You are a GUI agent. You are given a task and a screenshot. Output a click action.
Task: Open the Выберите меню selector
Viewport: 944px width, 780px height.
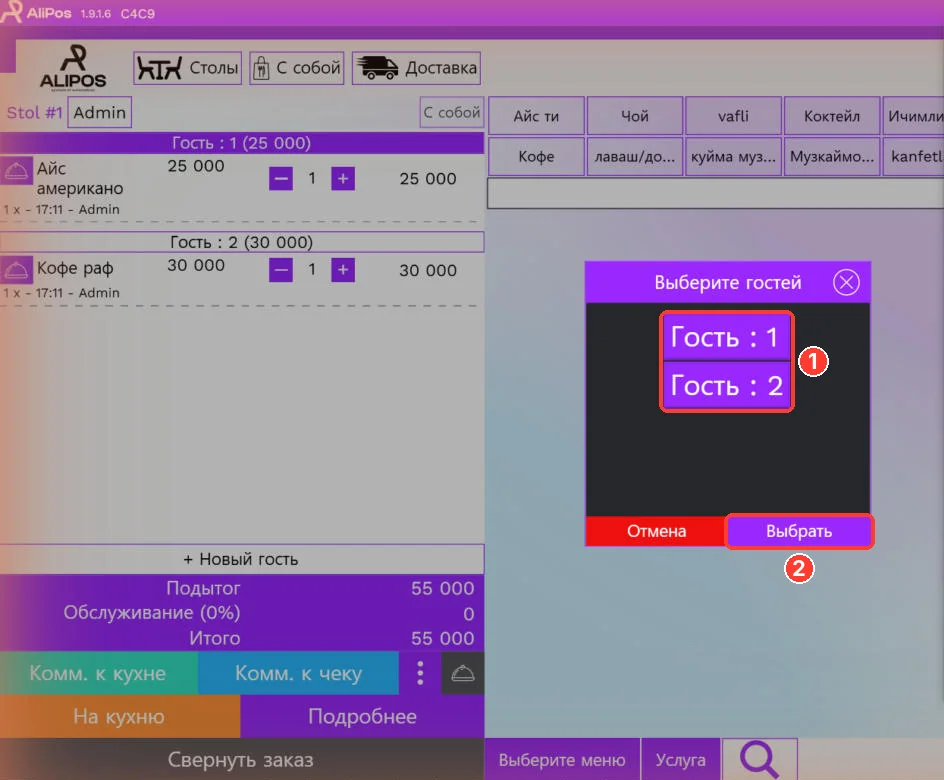tap(562, 760)
